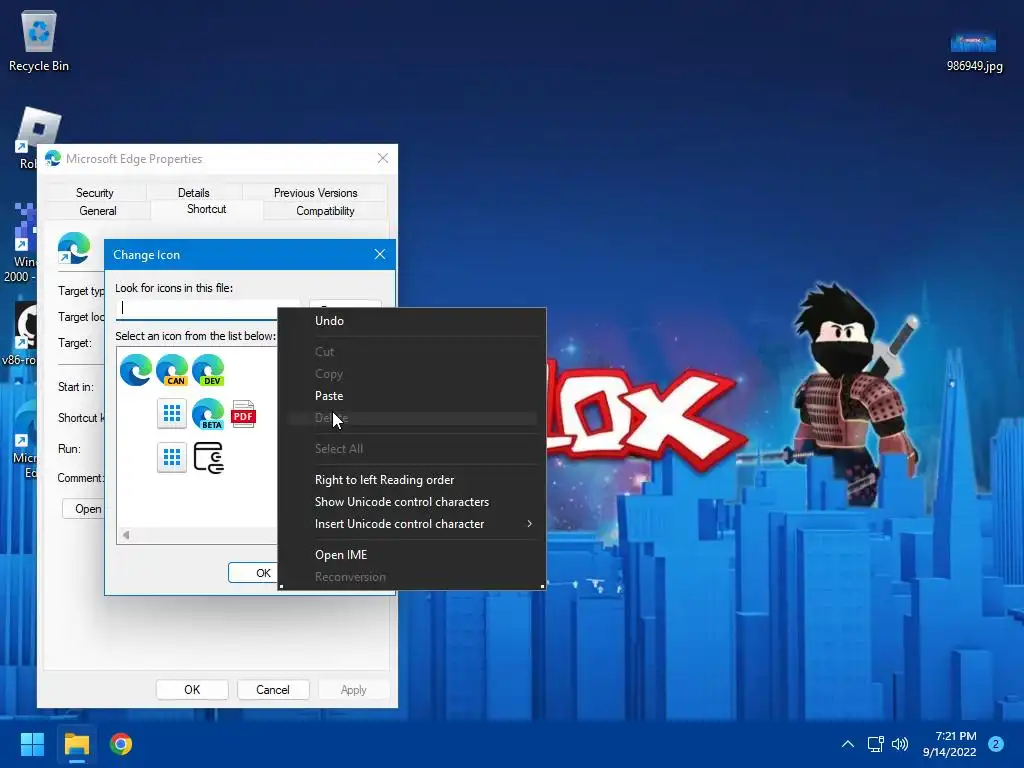This screenshot has height=768, width=1024.
Task: Click the icon list left scroll arrow
Action: (126, 535)
